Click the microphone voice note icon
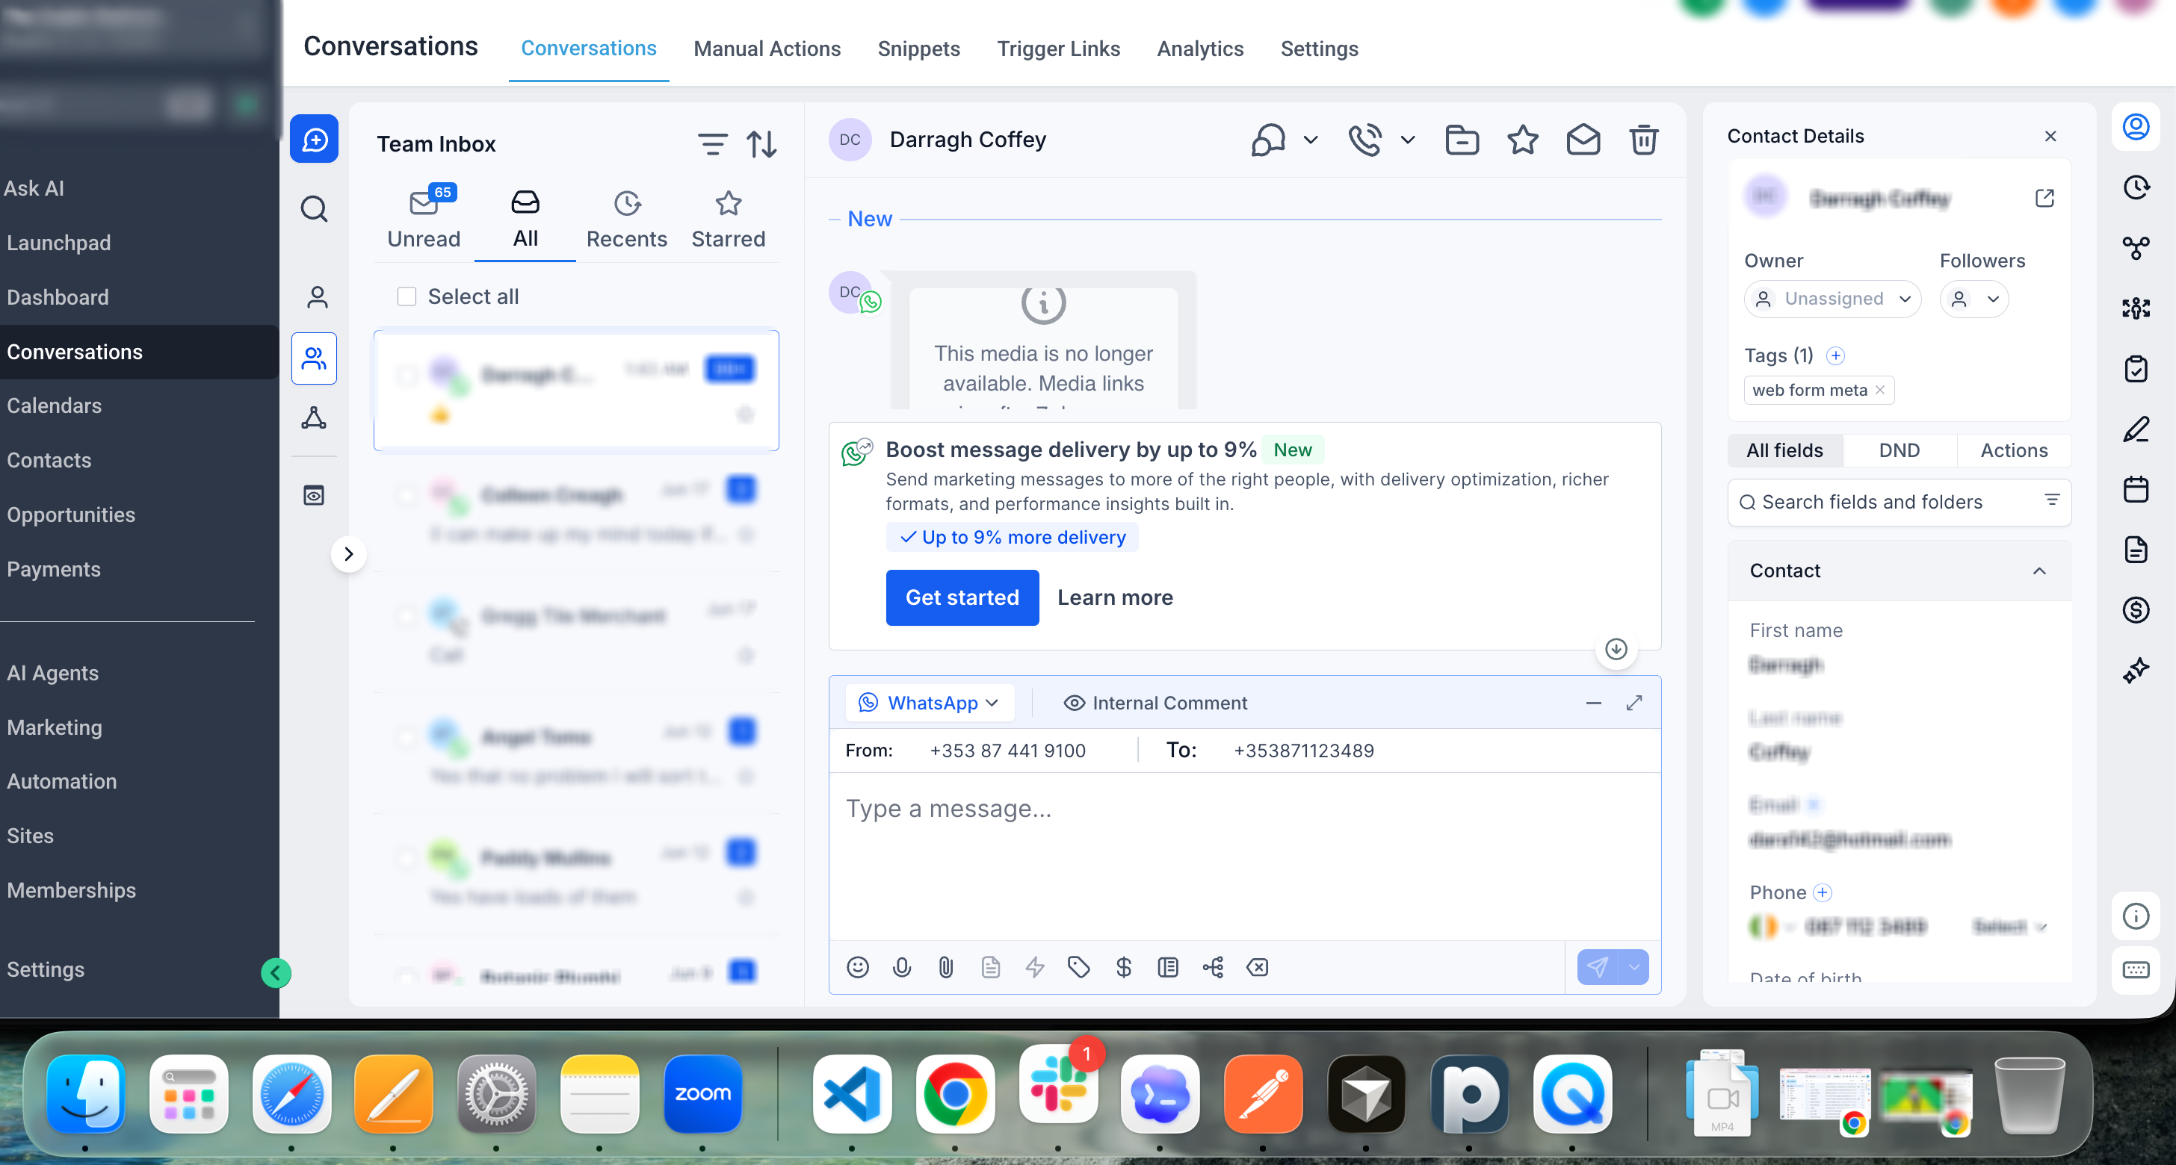The height and width of the screenshot is (1165, 2176). [x=902, y=967]
